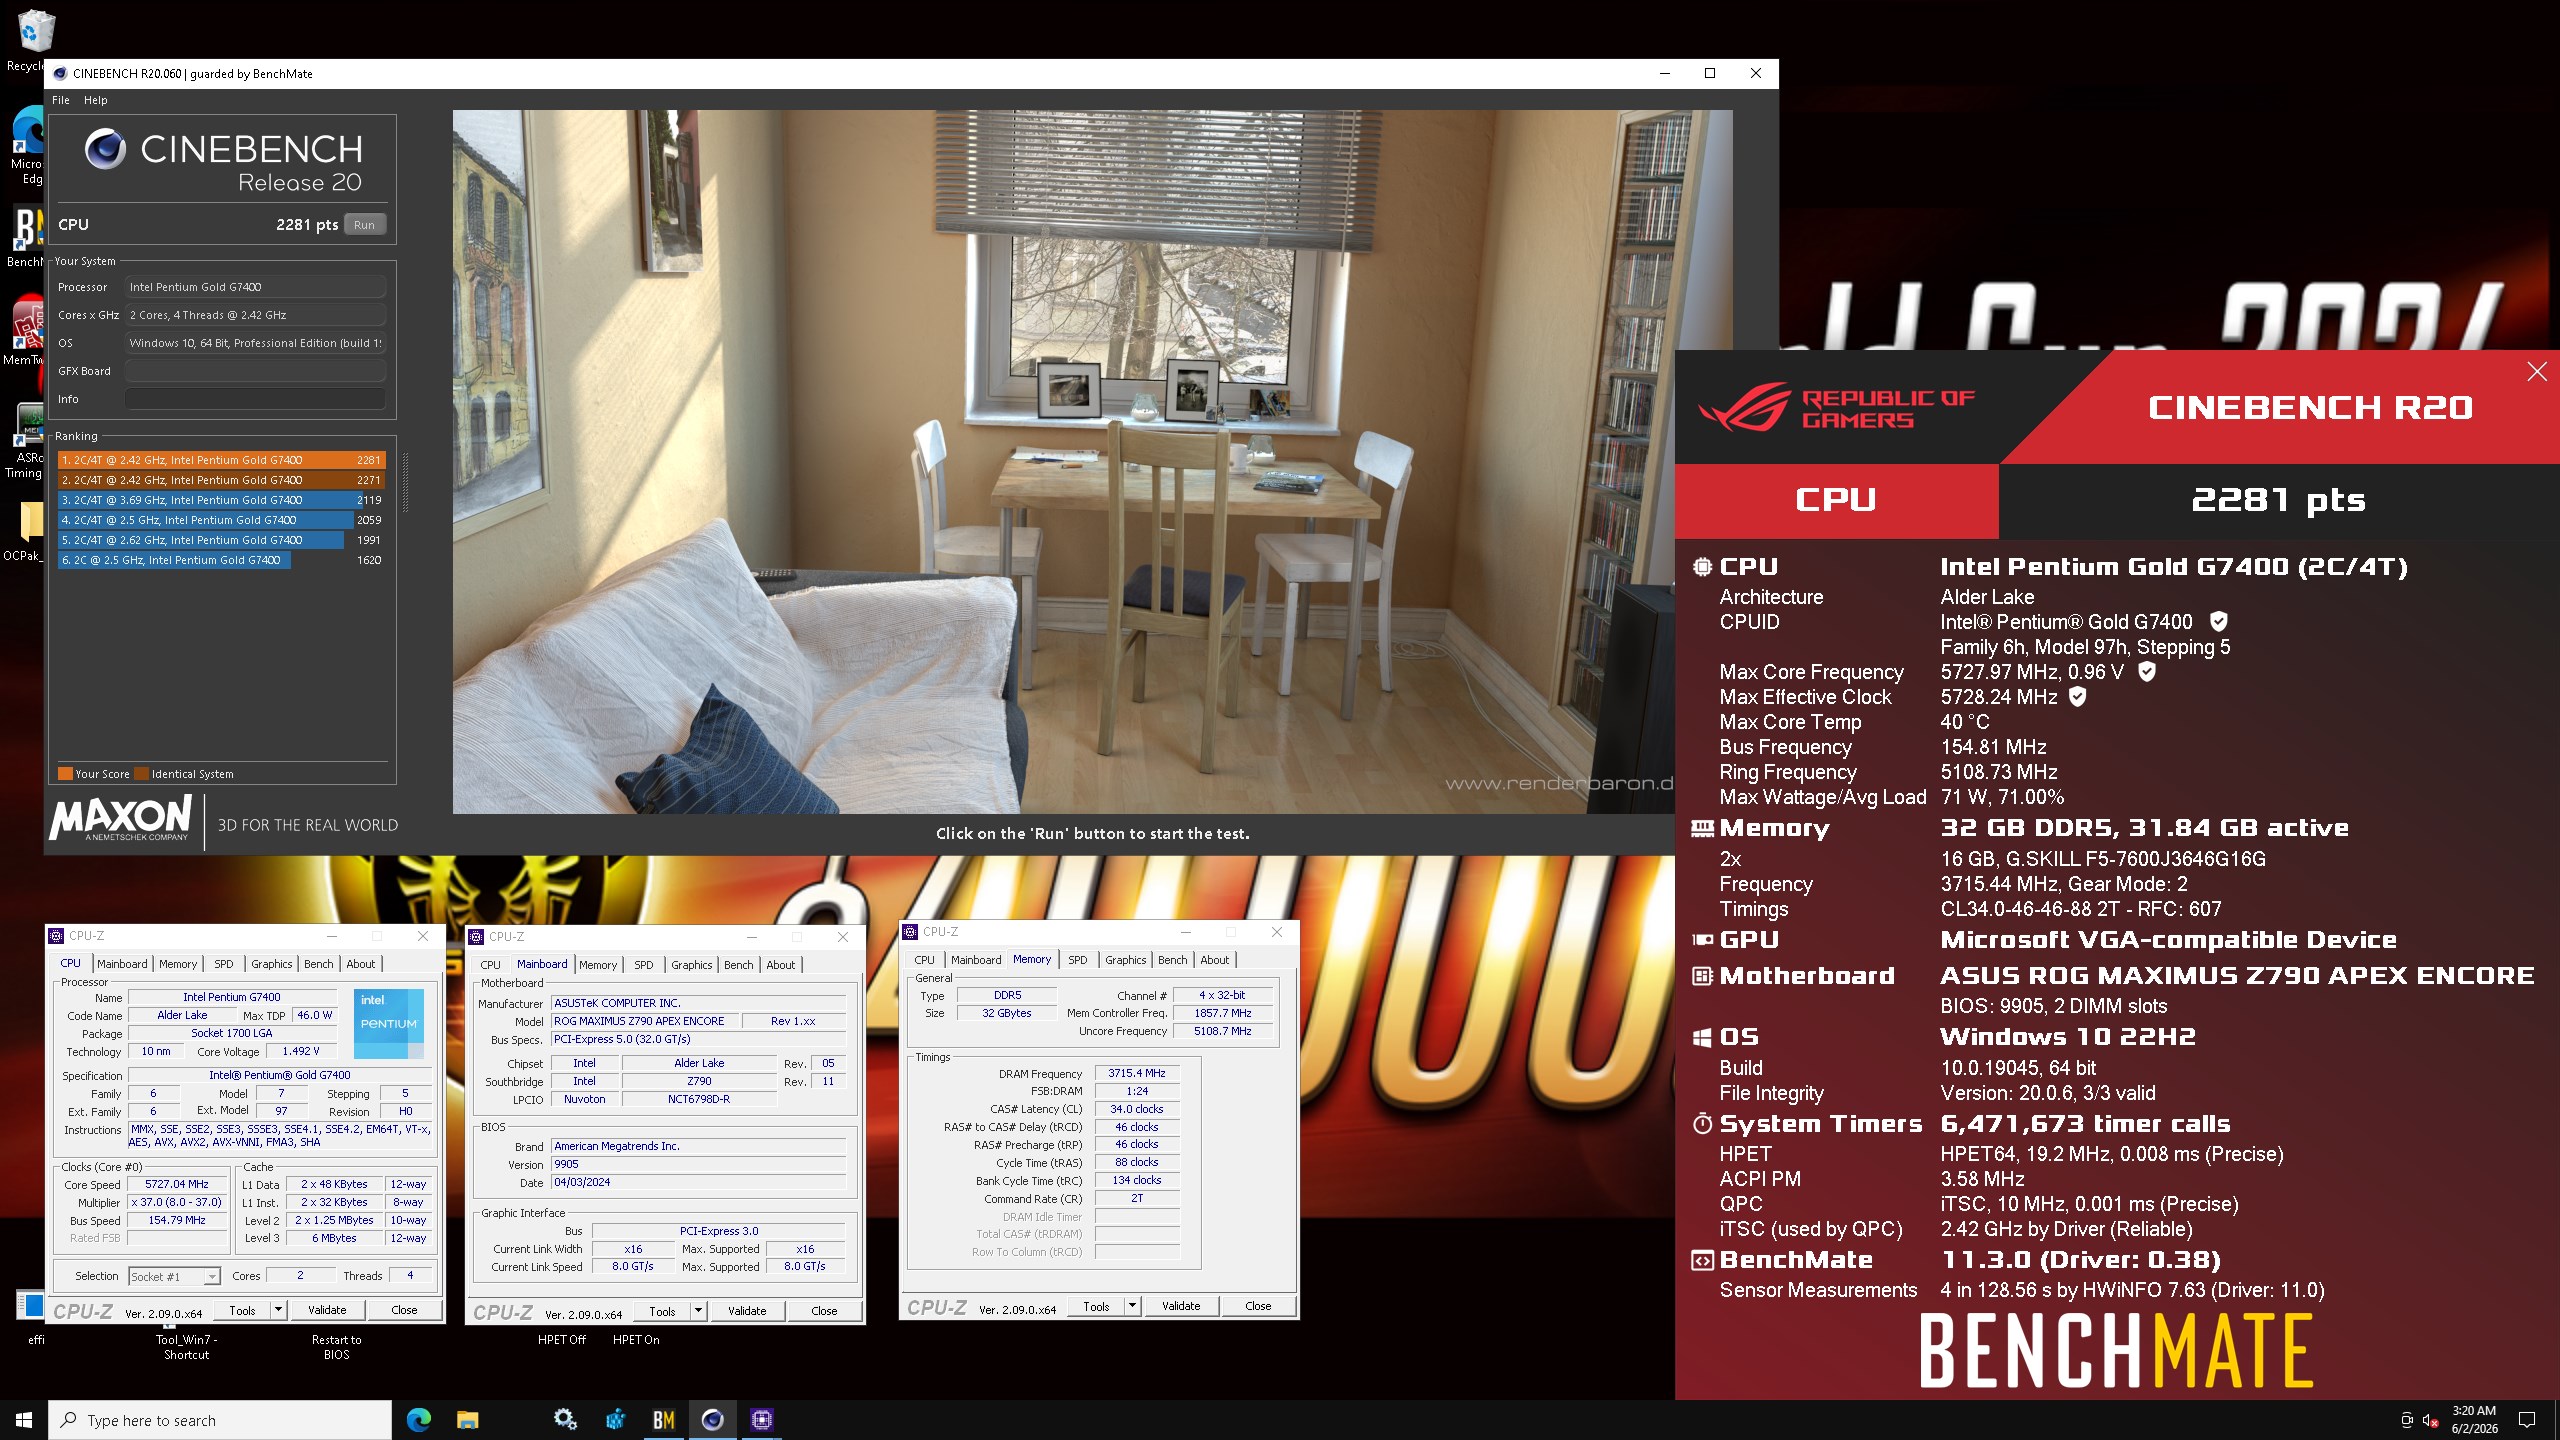Click the DRAM Frequency value 3715.4 MHz in CPU-Z
2560x1440 pixels.
[x=1137, y=1073]
